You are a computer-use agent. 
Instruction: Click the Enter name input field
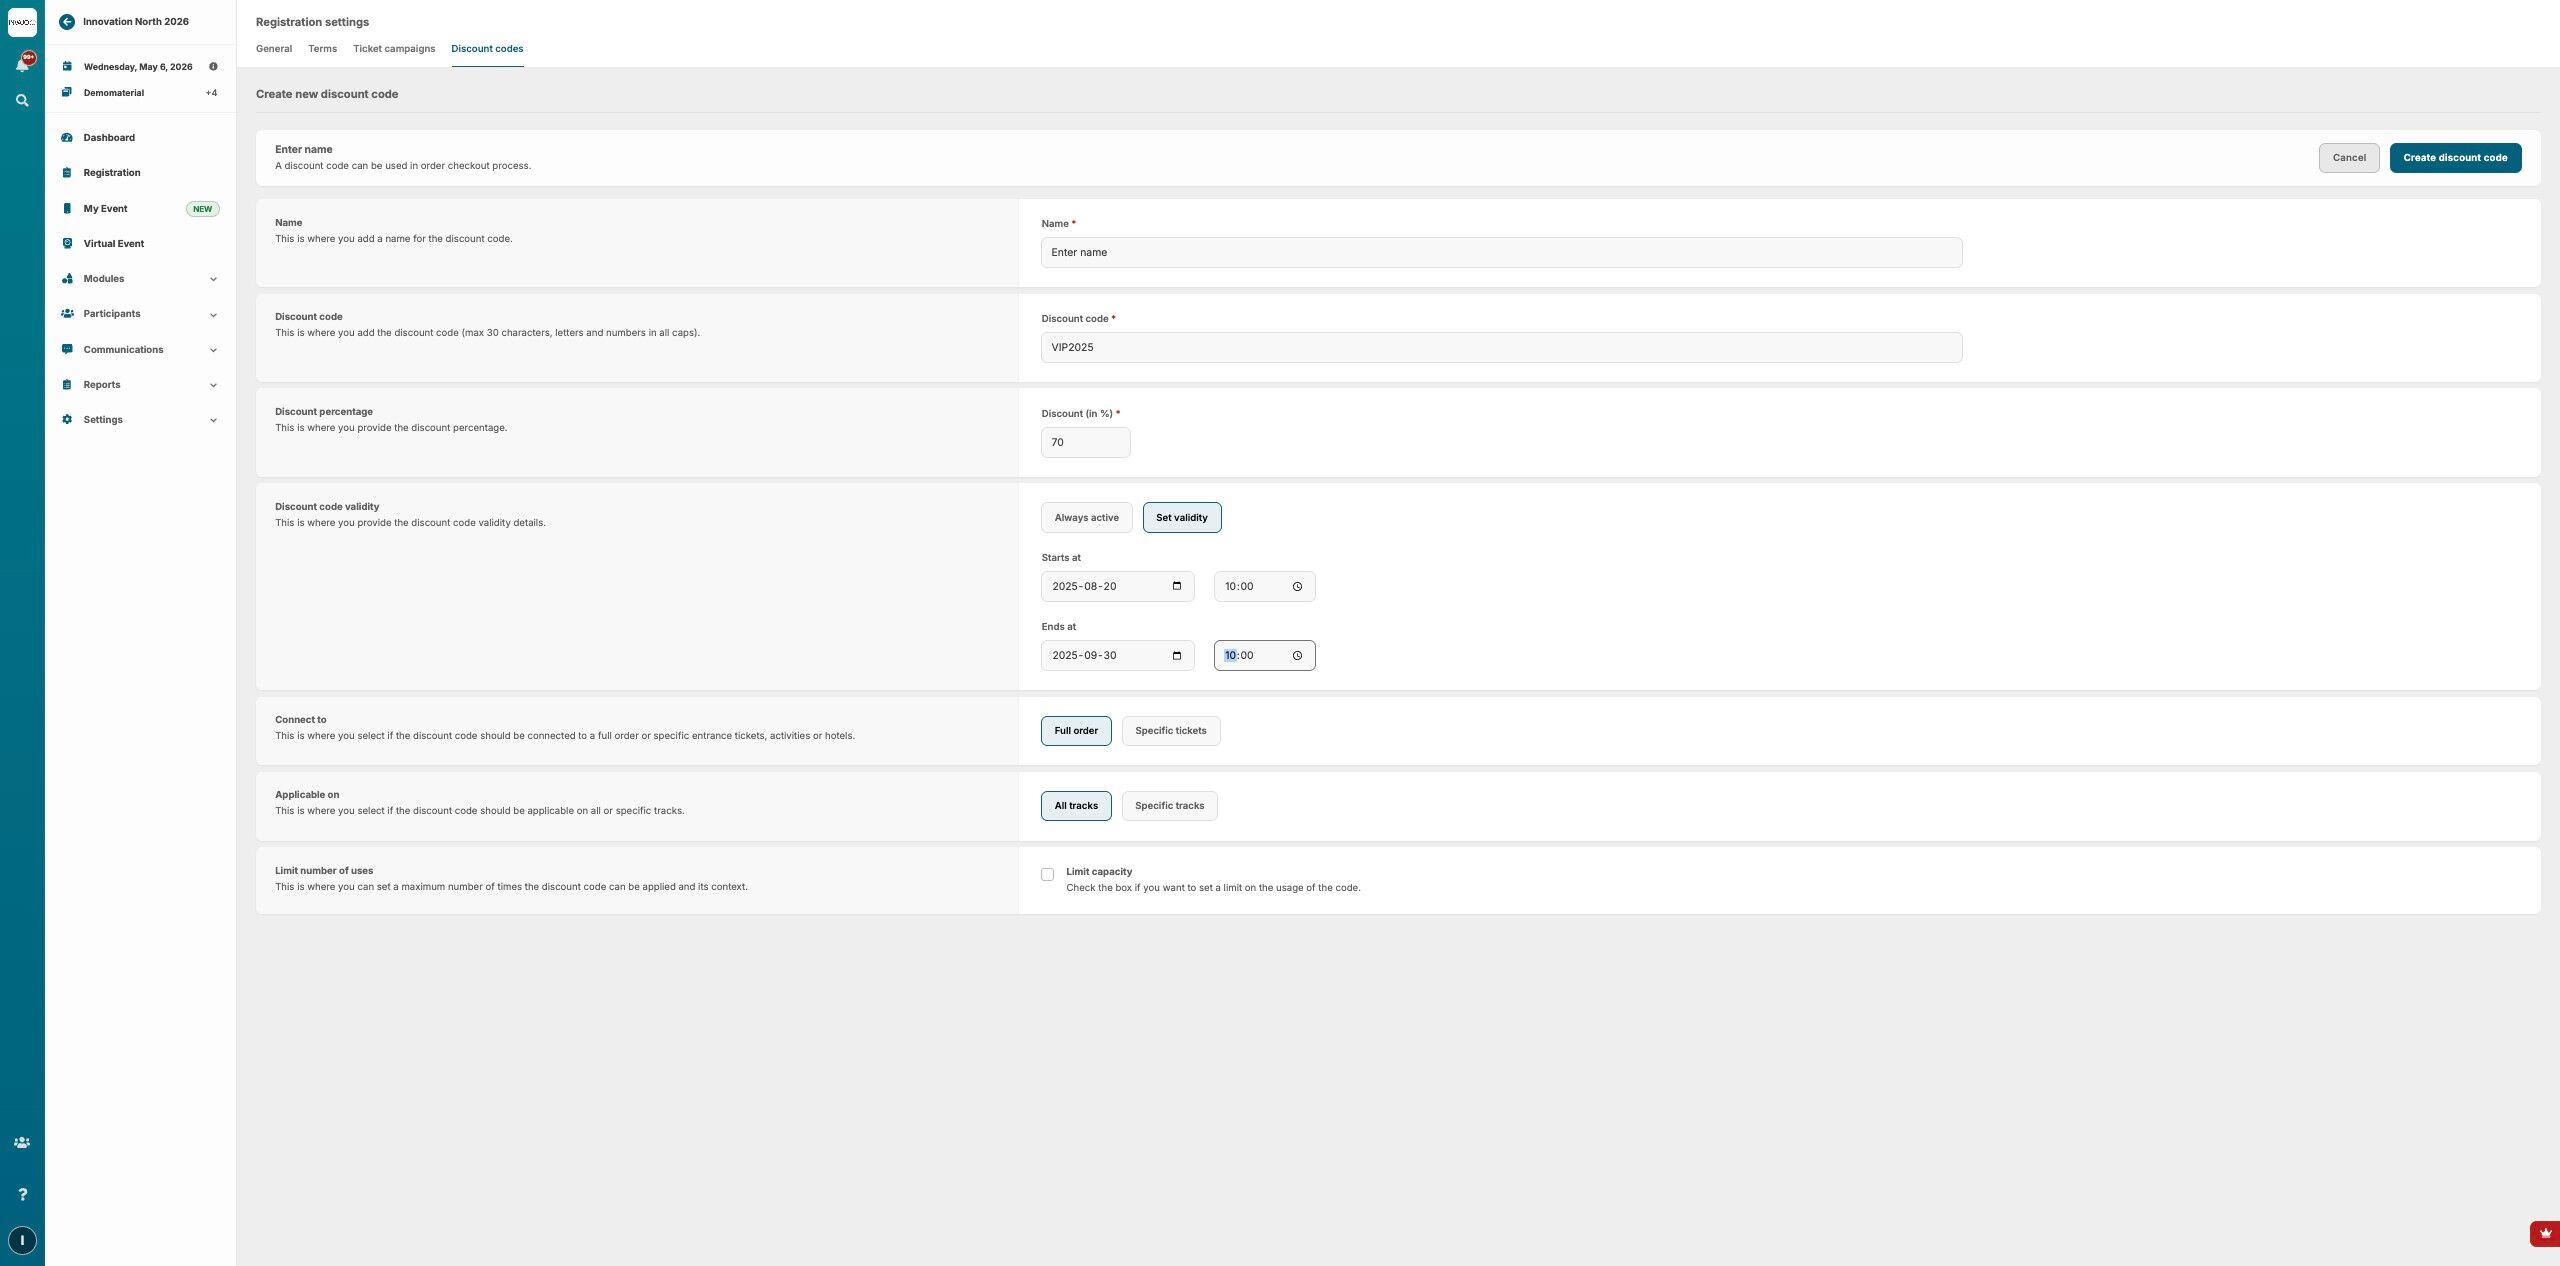[1500, 253]
